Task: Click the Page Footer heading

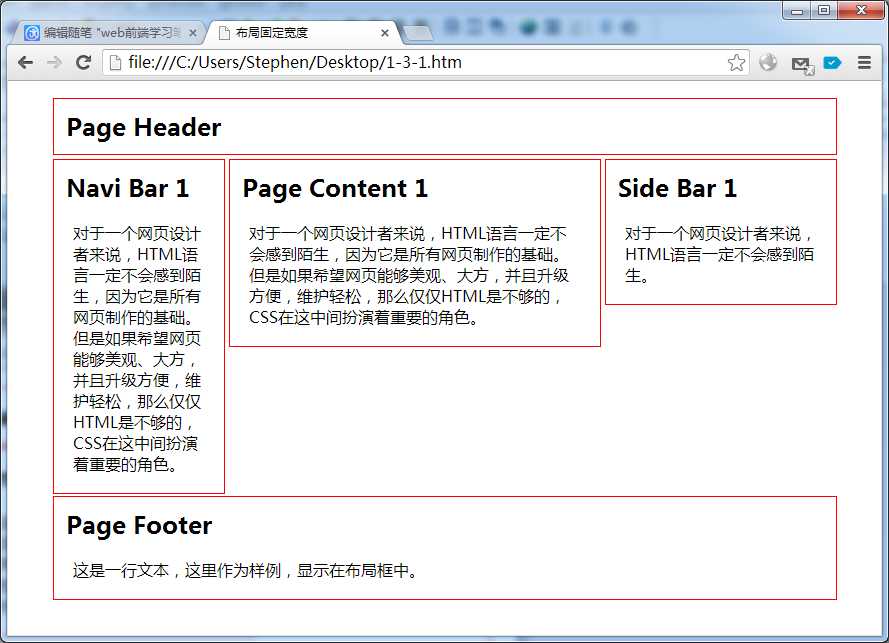Action: [139, 526]
